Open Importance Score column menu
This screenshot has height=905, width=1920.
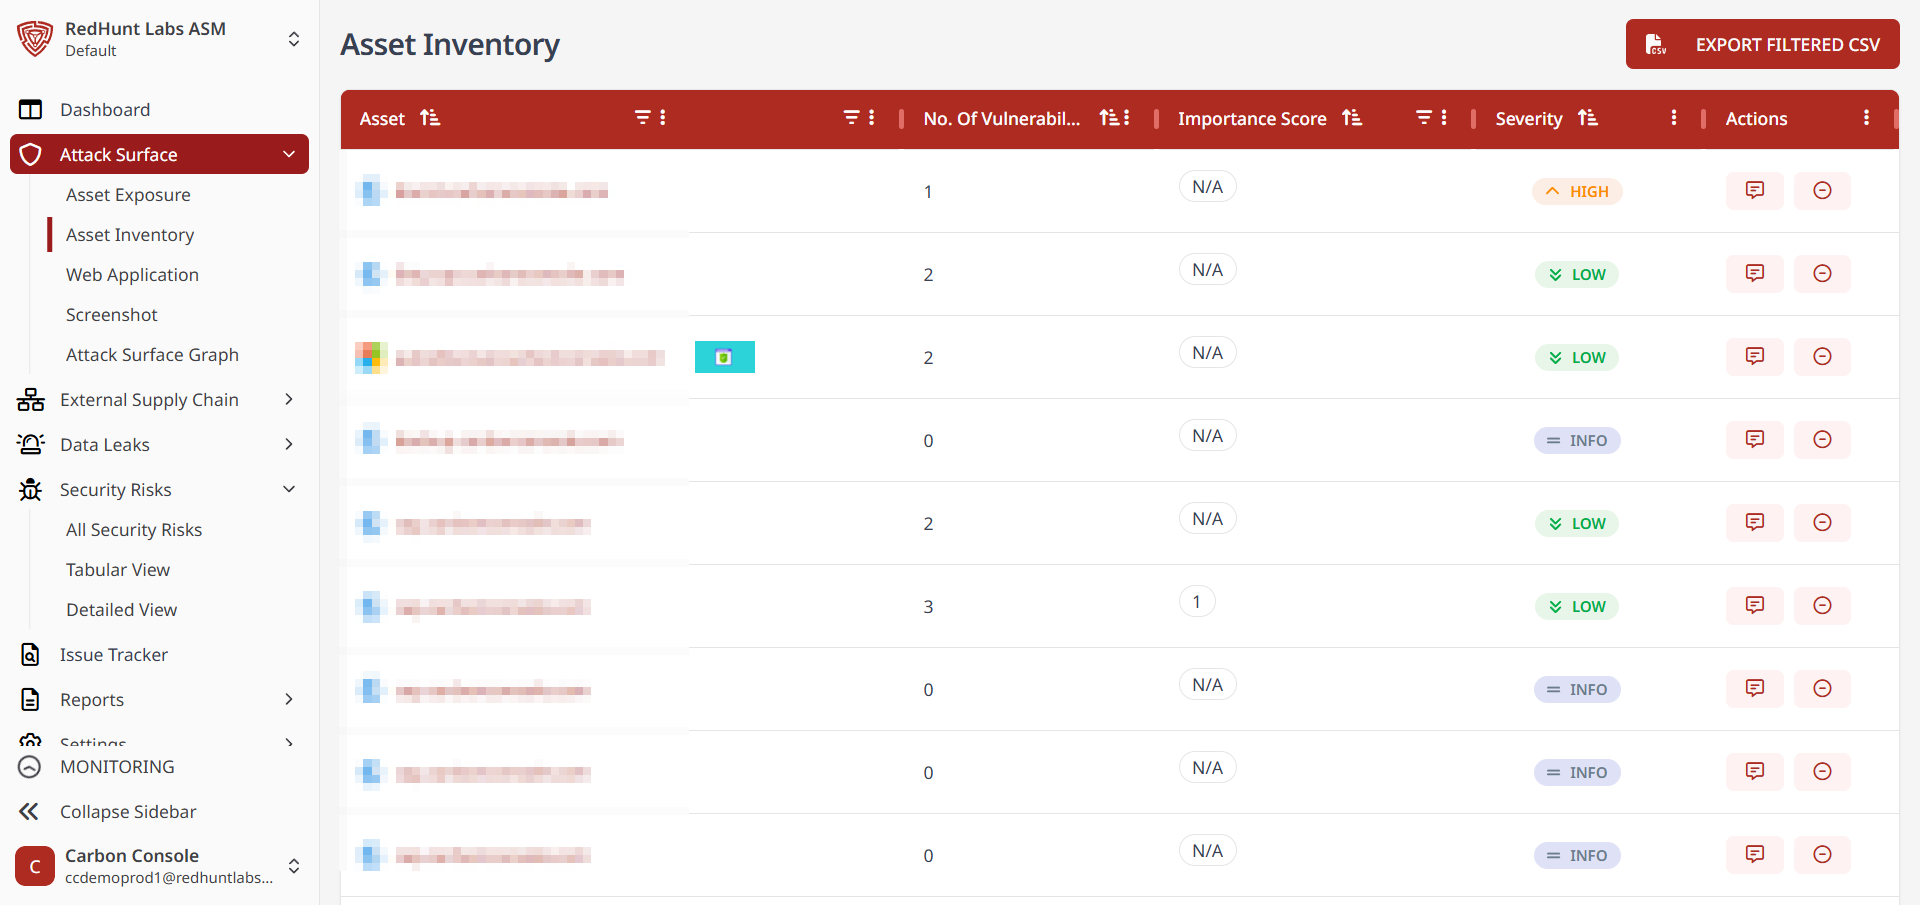pyautogui.click(x=1444, y=118)
